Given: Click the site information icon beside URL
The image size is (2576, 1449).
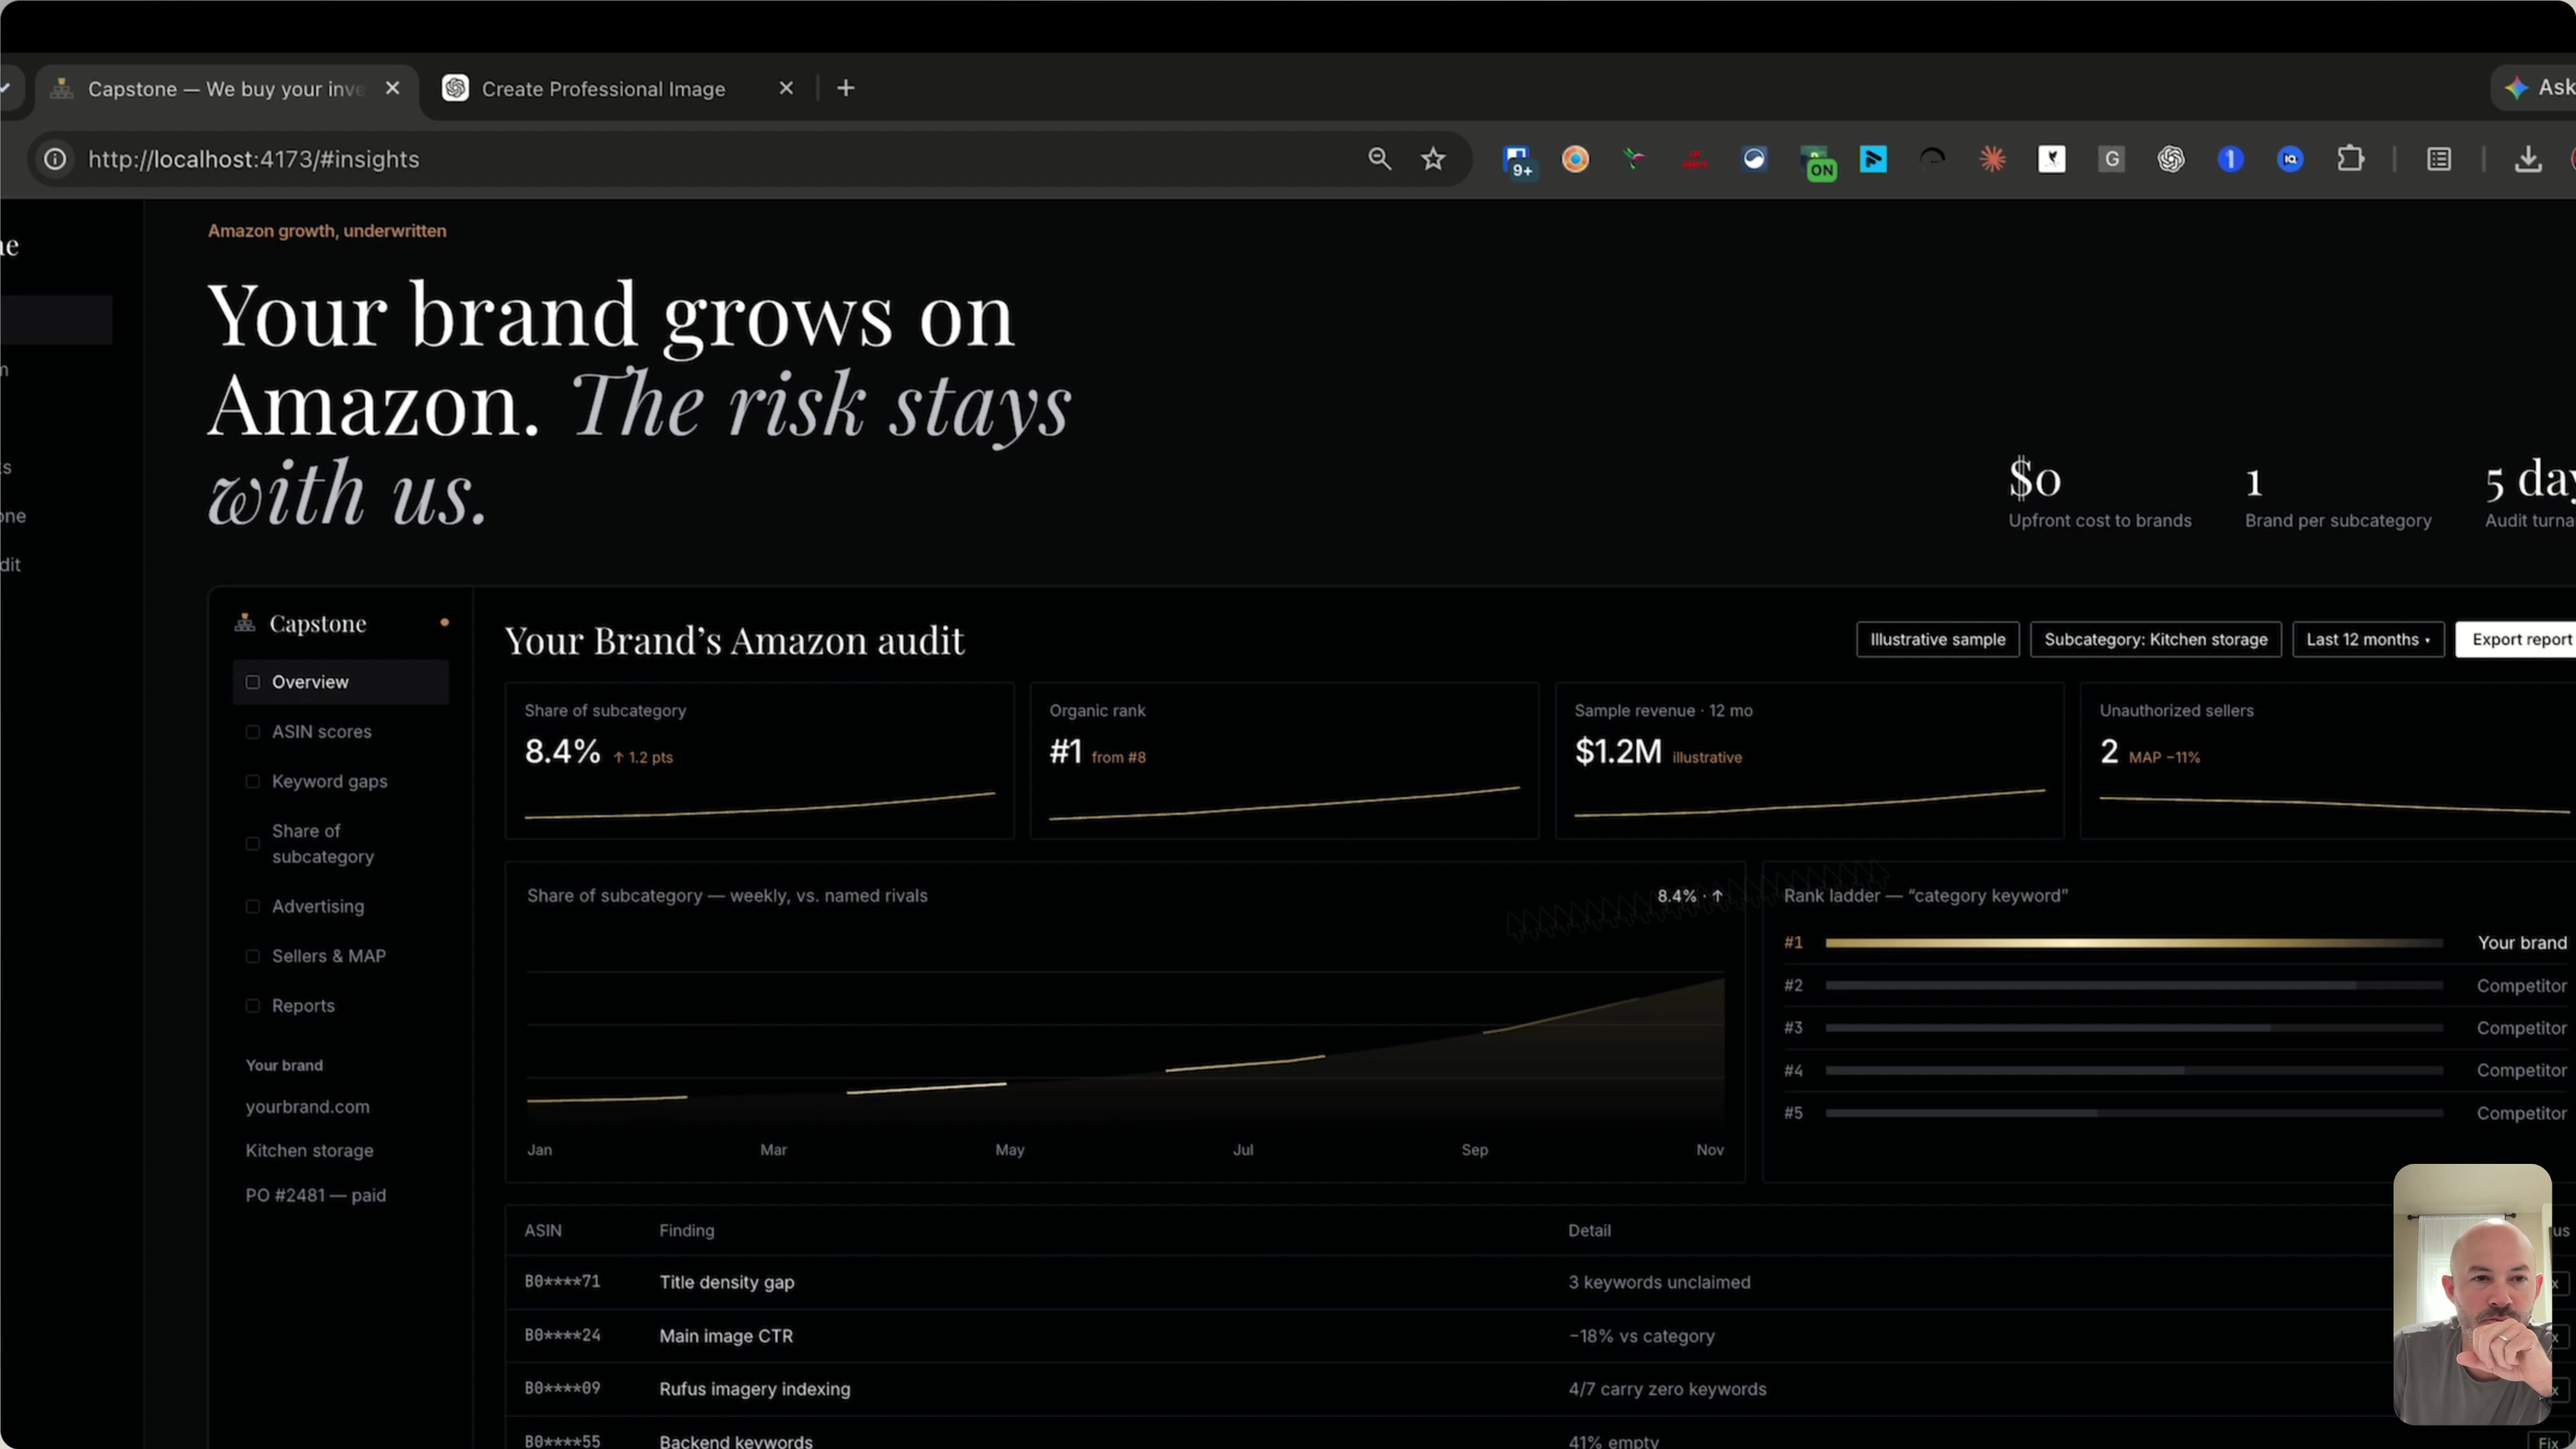Looking at the screenshot, I should [x=55, y=159].
